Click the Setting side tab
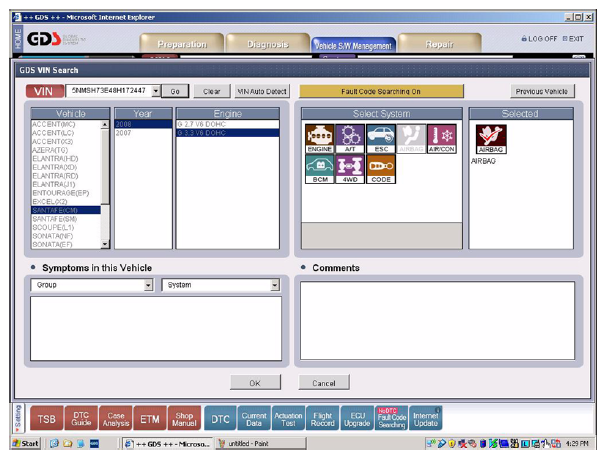This screenshot has width=606, height=459. (x=18, y=419)
